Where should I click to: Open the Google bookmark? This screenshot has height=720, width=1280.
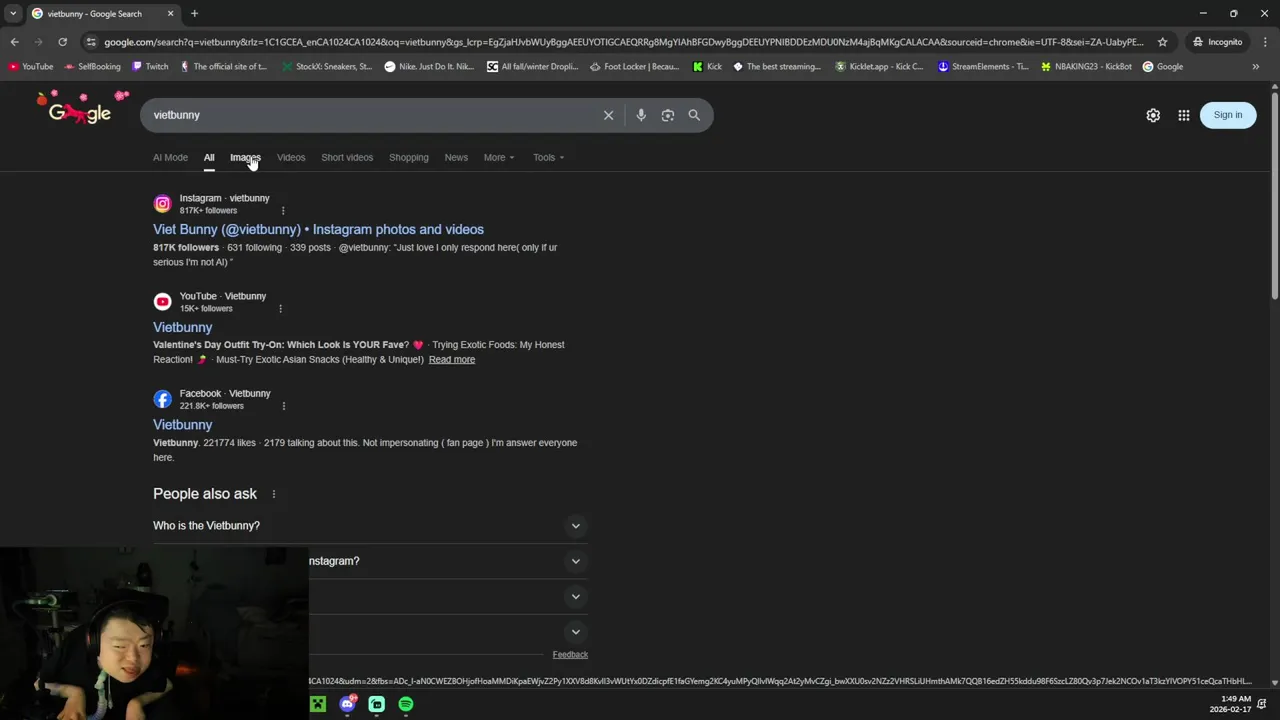pos(1163,67)
